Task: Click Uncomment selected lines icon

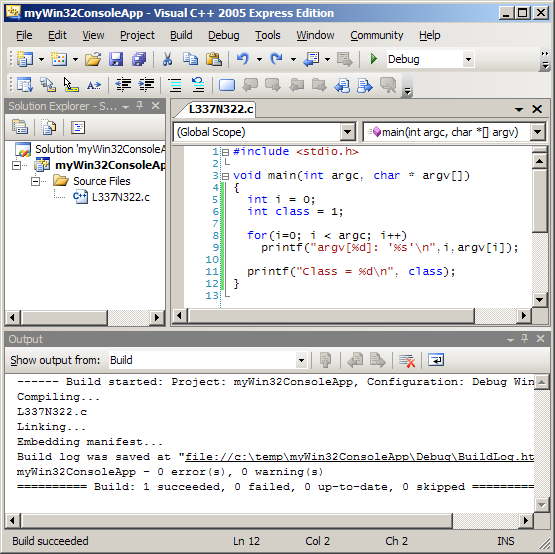Action: point(198,85)
